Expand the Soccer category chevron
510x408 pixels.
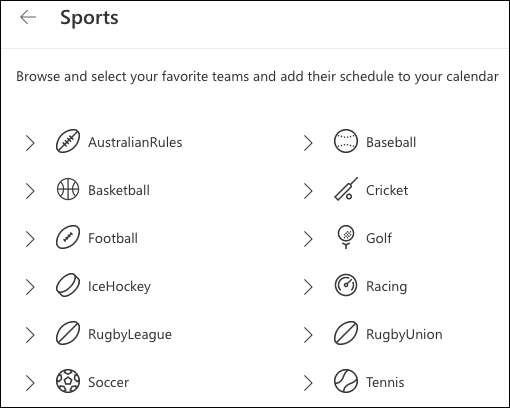30,383
